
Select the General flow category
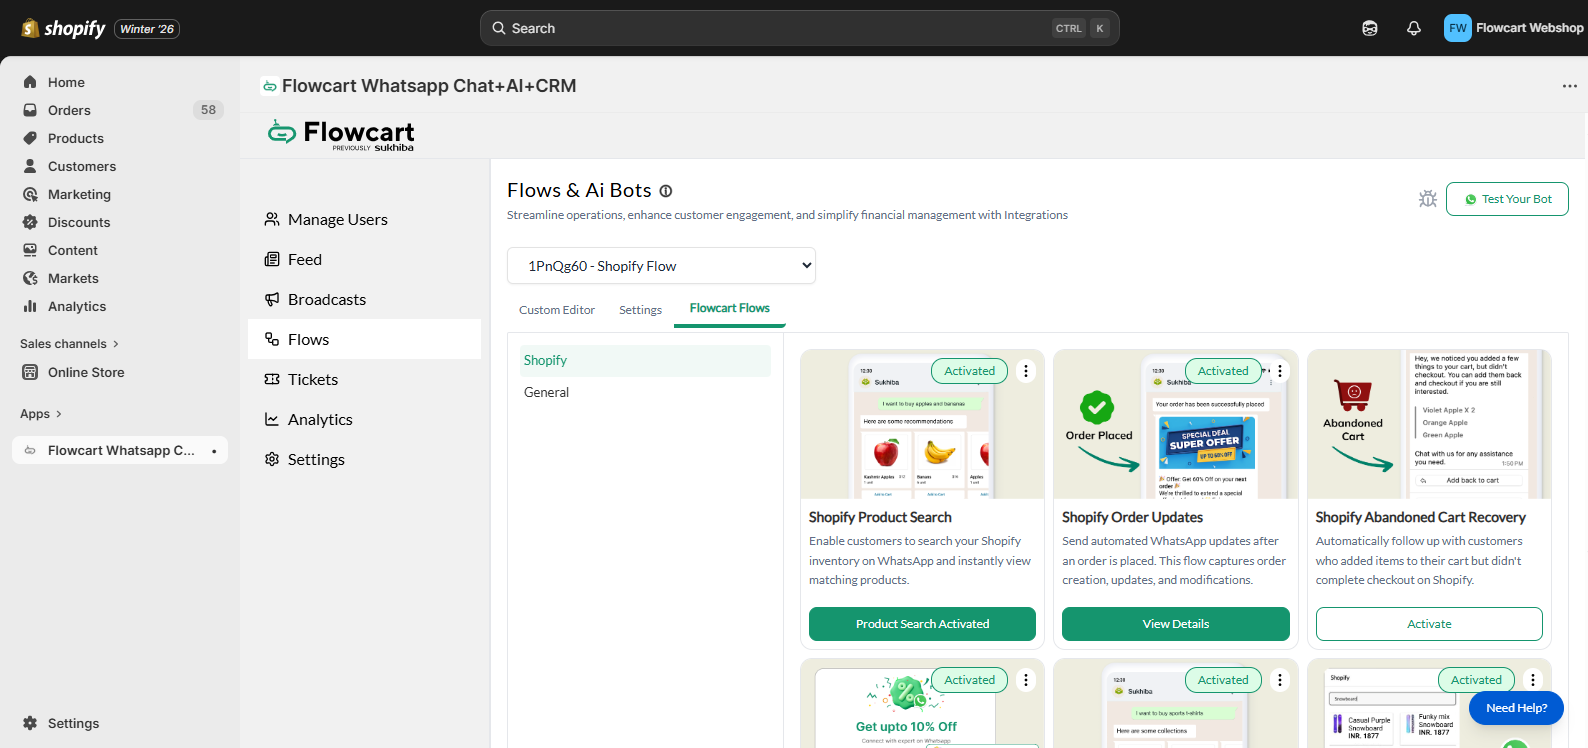[x=645, y=392]
